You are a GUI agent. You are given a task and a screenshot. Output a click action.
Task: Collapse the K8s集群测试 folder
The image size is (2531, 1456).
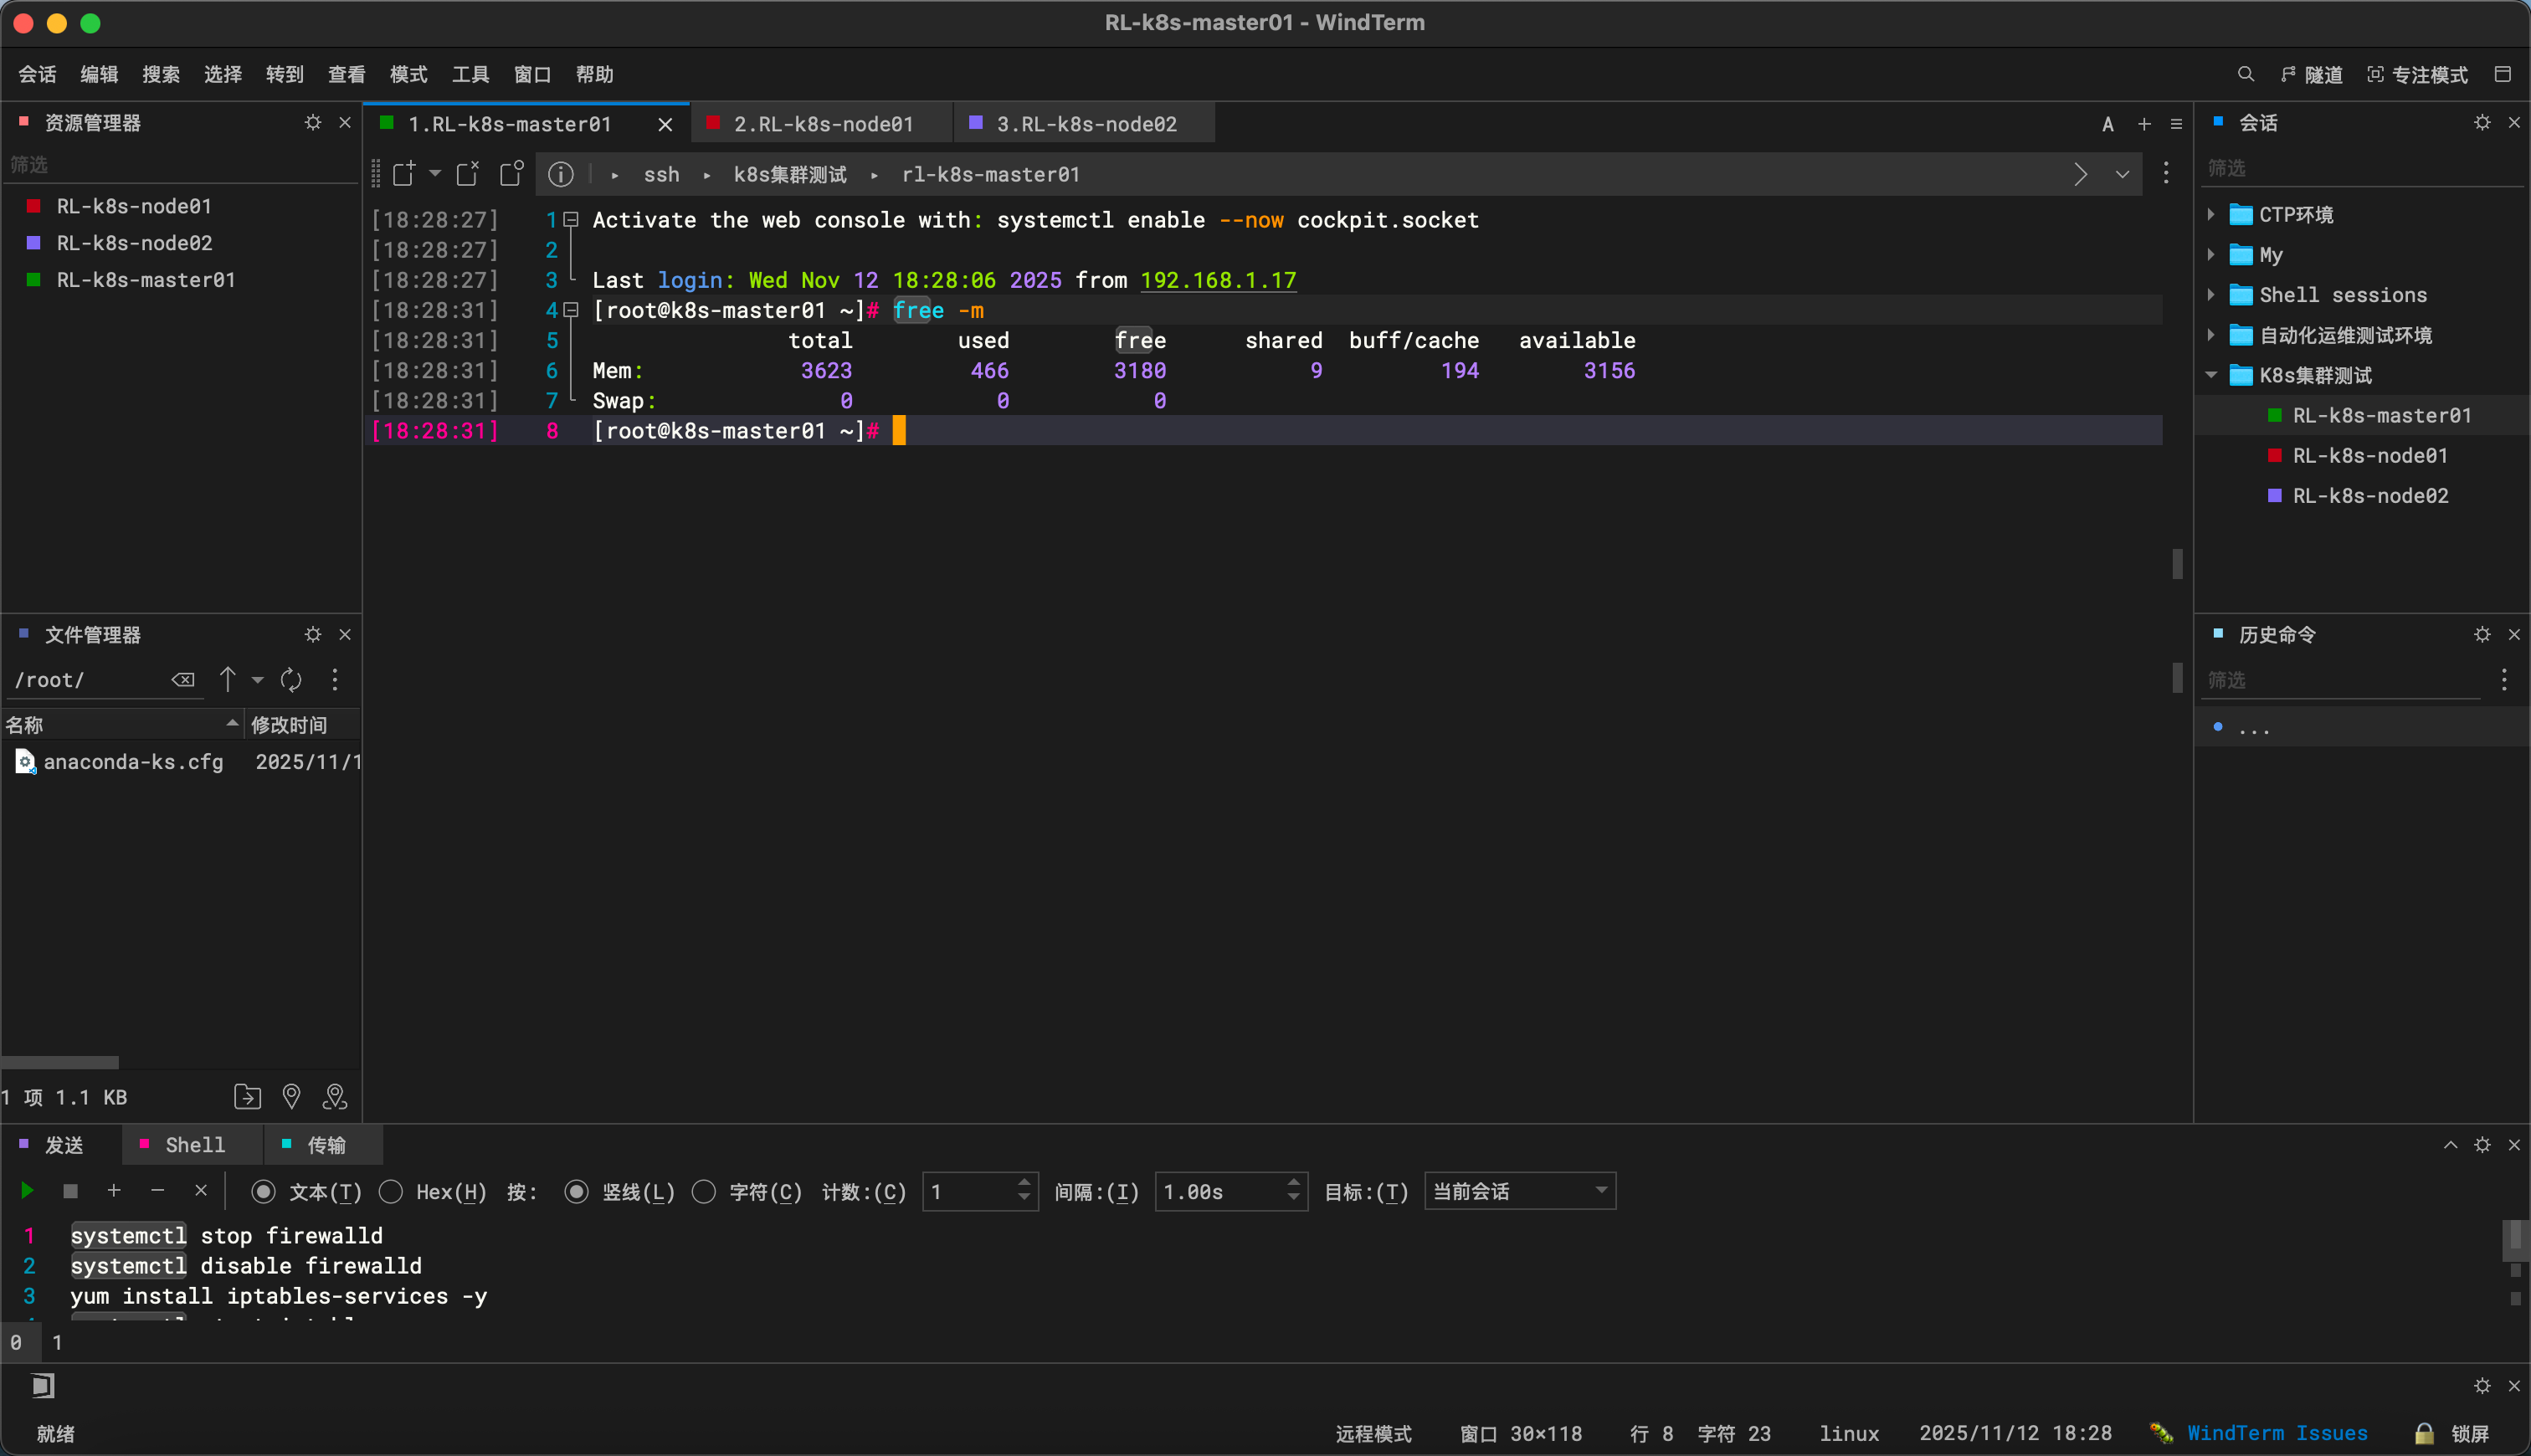tap(2210, 375)
